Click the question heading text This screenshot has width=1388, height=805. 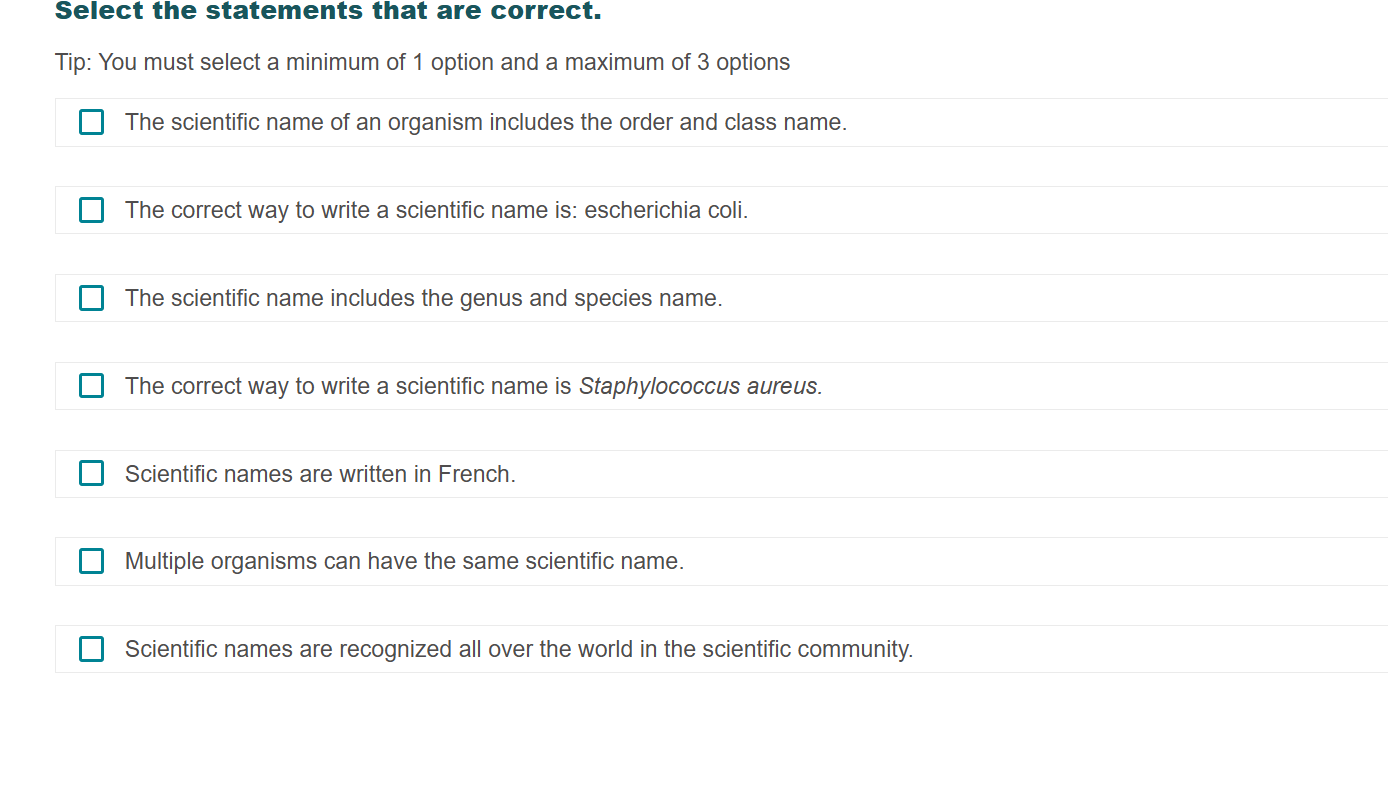click(327, 11)
